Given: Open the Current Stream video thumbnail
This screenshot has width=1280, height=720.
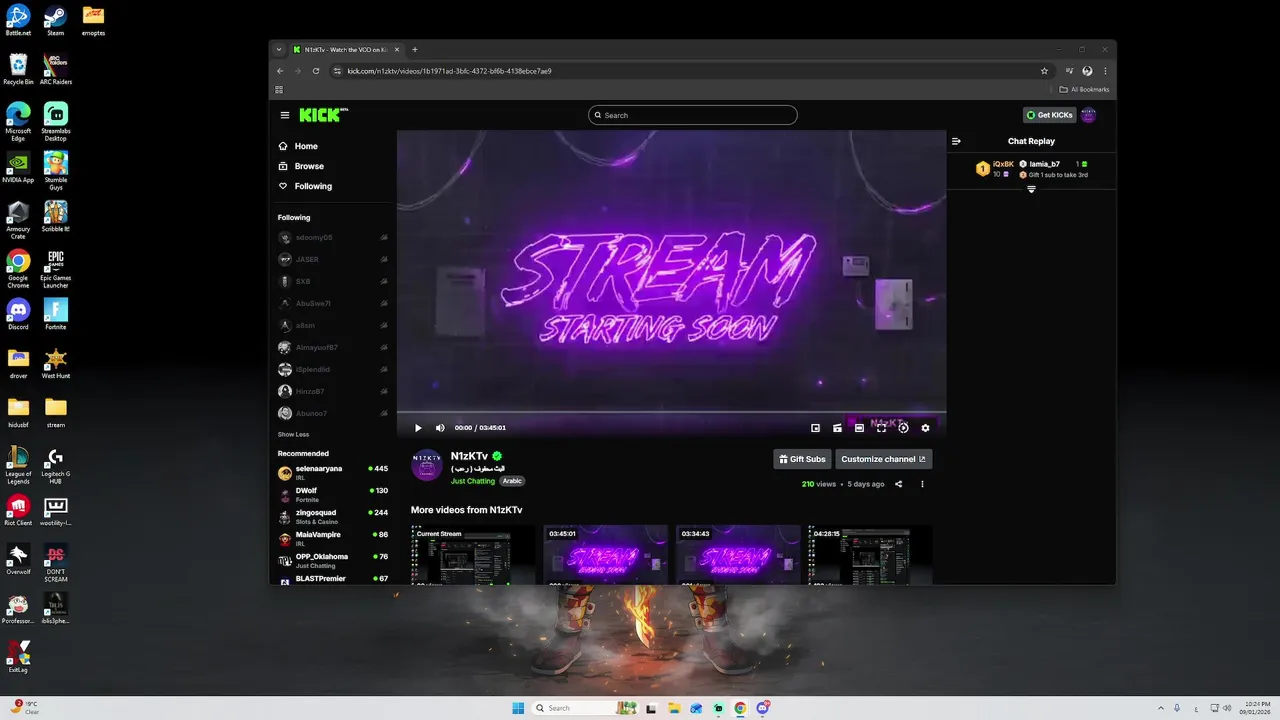Looking at the screenshot, I should point(473,555).
